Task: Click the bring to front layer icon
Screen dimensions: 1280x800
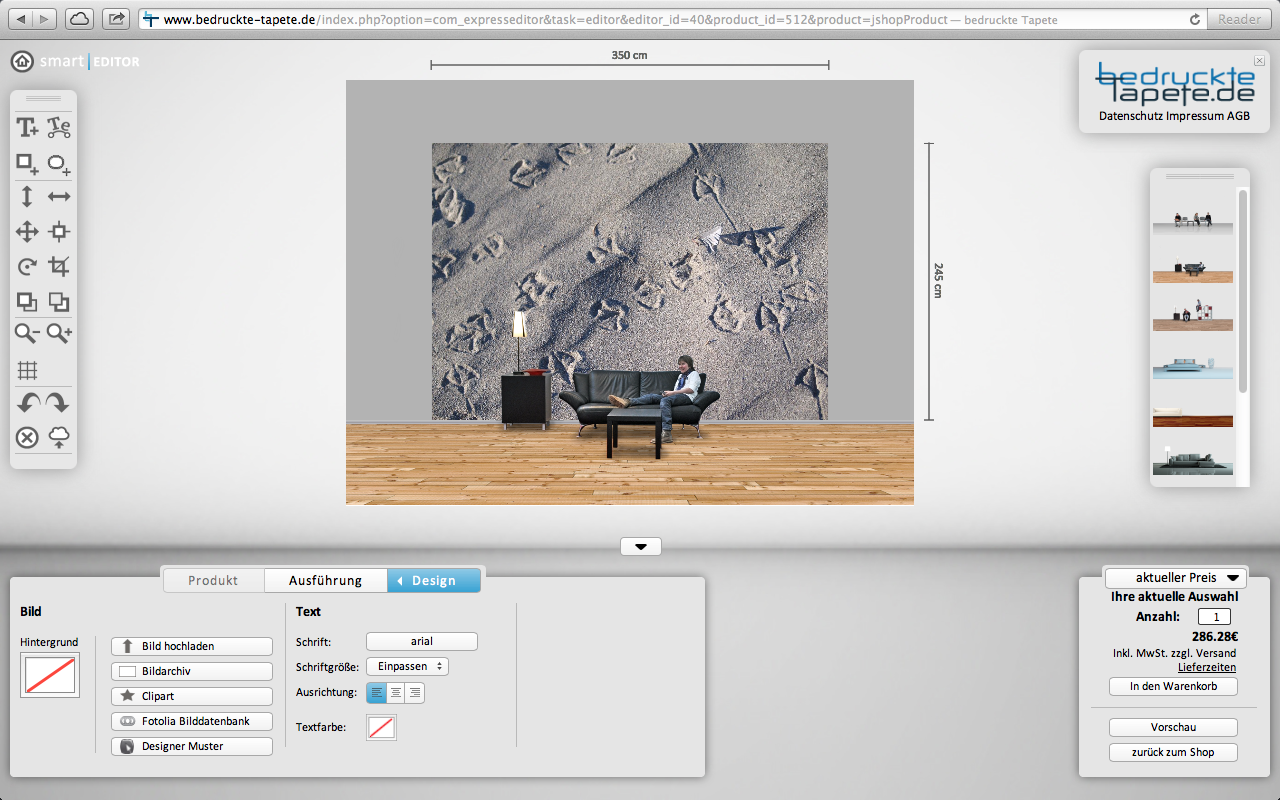Action: (27, 301)
